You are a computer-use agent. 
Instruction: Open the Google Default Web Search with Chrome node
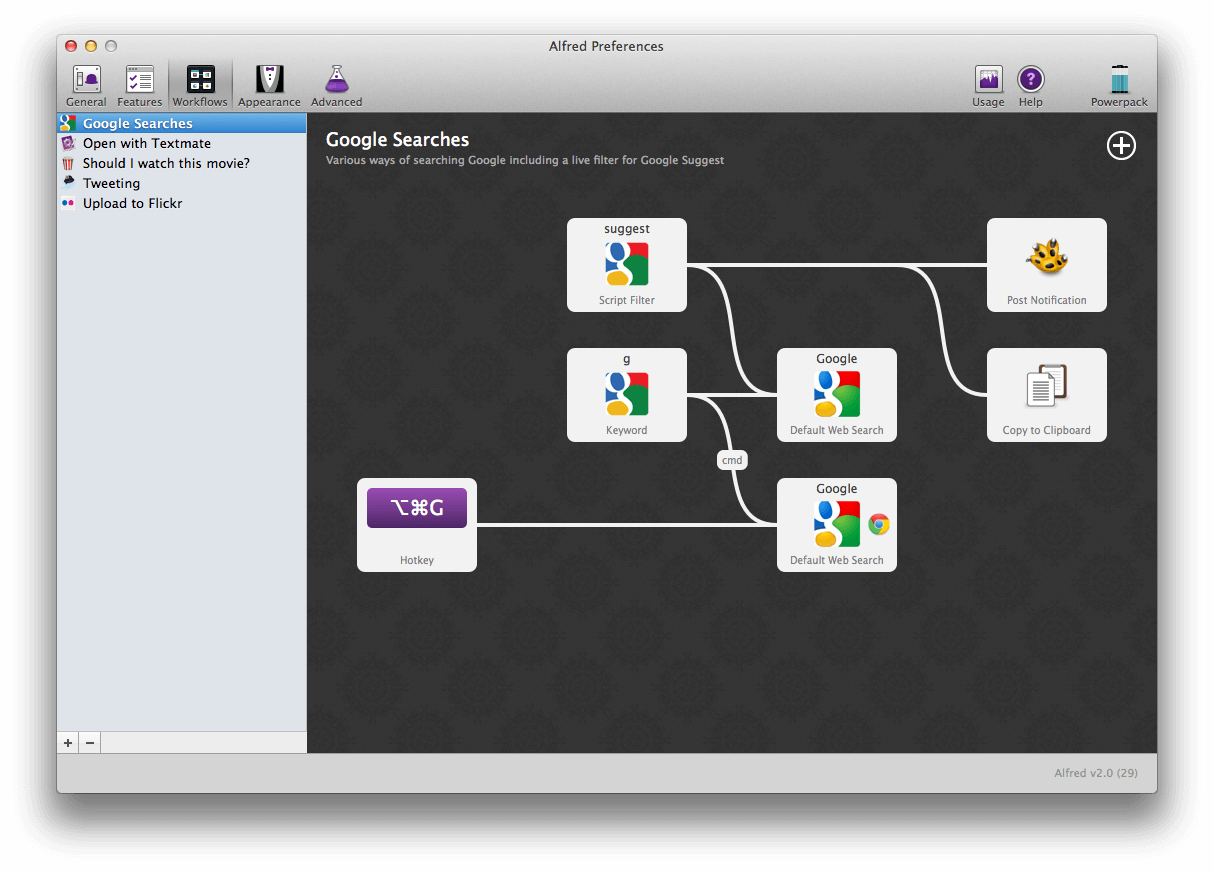tap(837, 525)
